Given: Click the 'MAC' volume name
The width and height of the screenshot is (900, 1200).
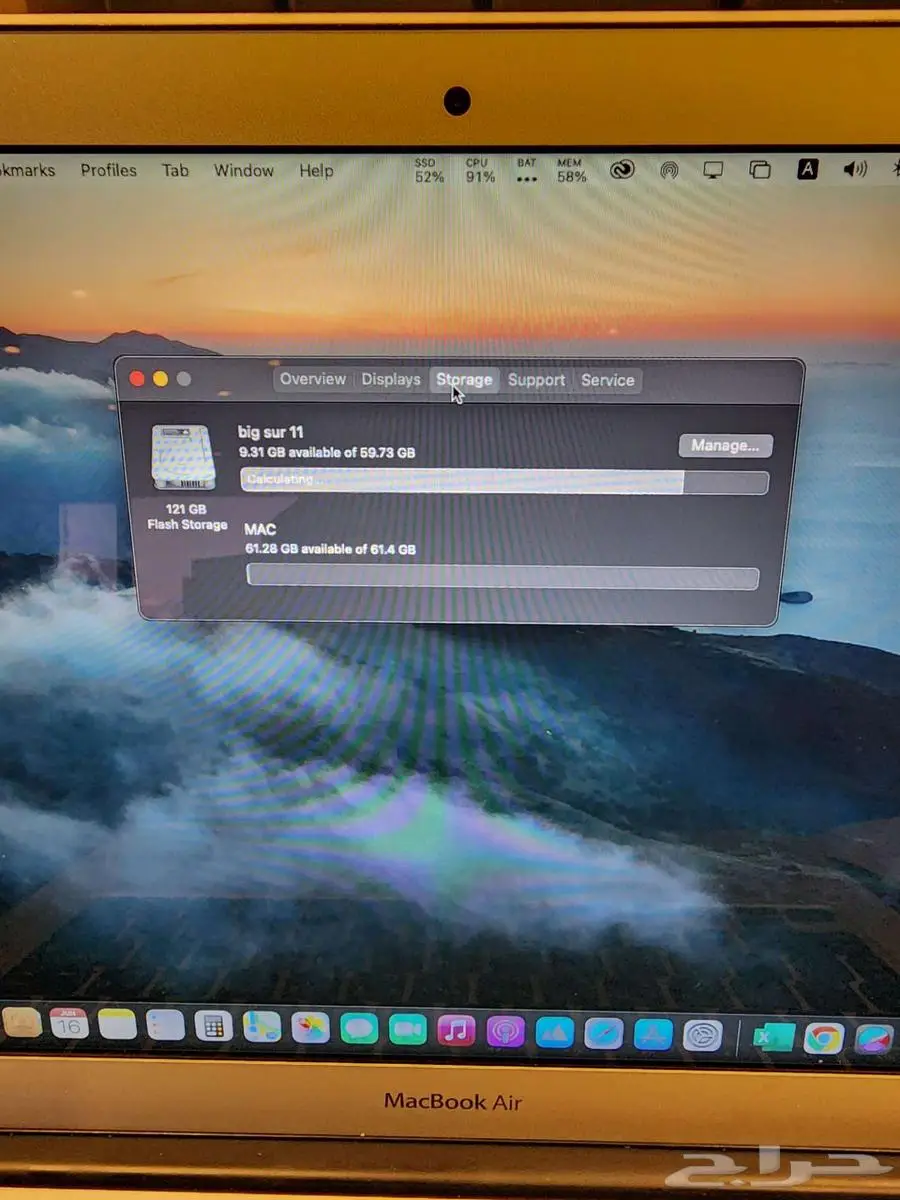Looking at the screenshot, I should 260,529.
